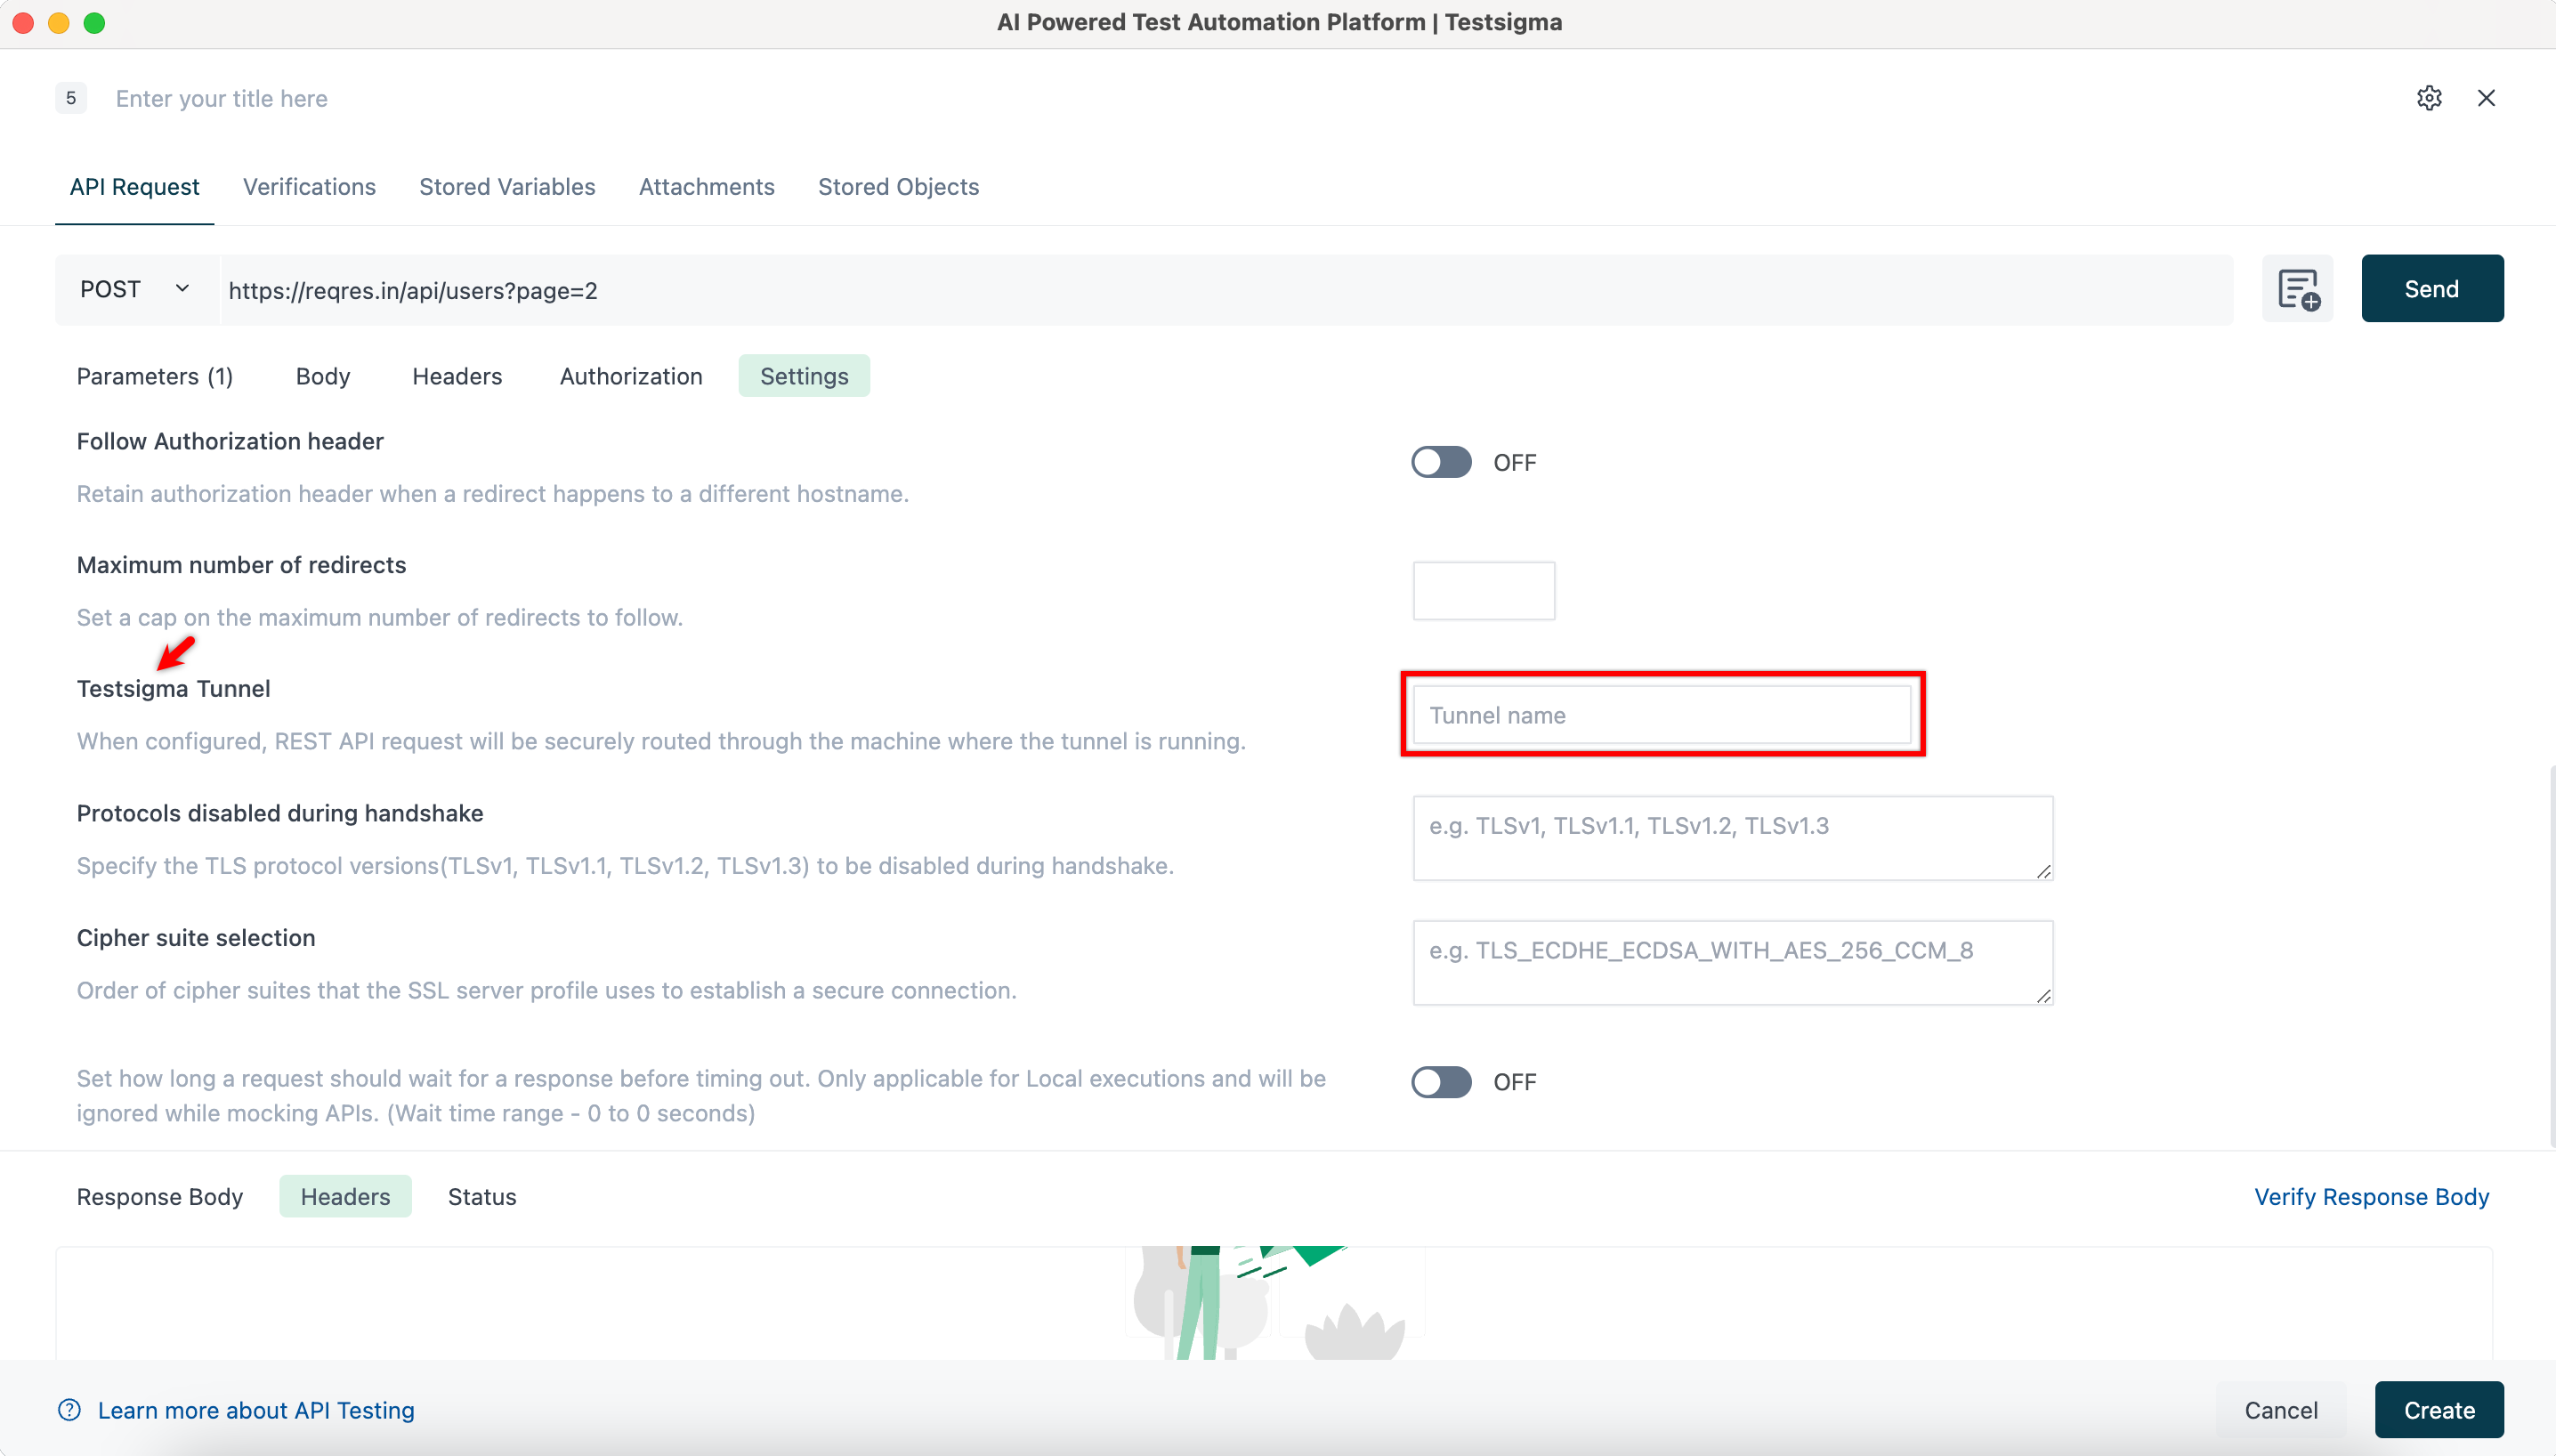Image resolution: width=2556 pixels, height=1456 pixels.
Task: Open the Verifications tab
Action: 309,187
